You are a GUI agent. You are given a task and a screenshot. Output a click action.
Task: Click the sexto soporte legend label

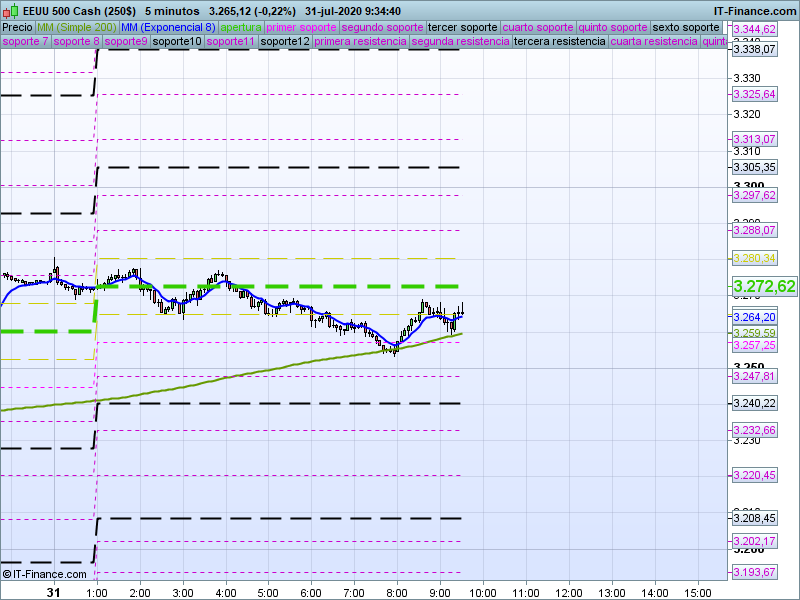(x=685, y=27)
